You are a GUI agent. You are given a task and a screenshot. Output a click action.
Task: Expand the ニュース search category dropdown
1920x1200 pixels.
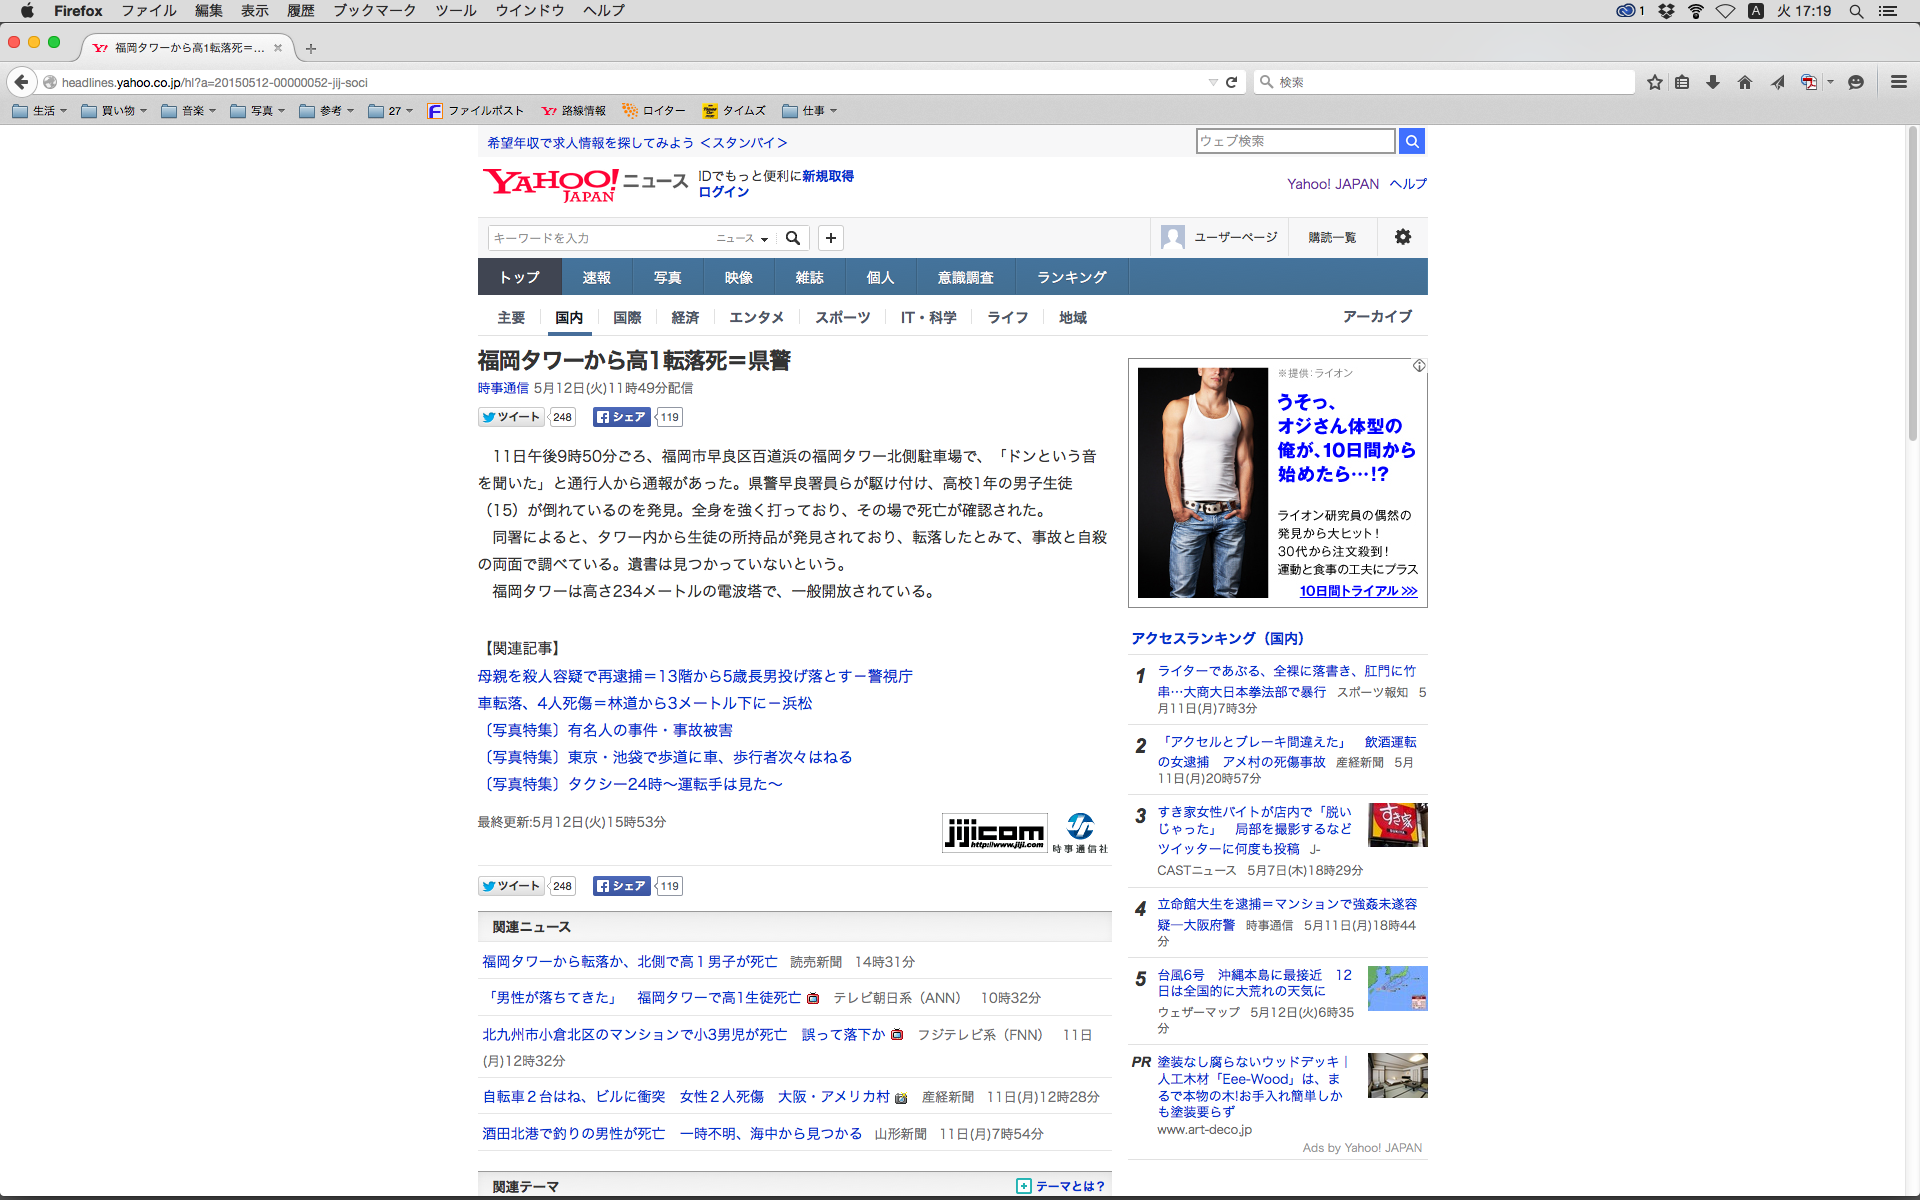(x=742, y=238)
